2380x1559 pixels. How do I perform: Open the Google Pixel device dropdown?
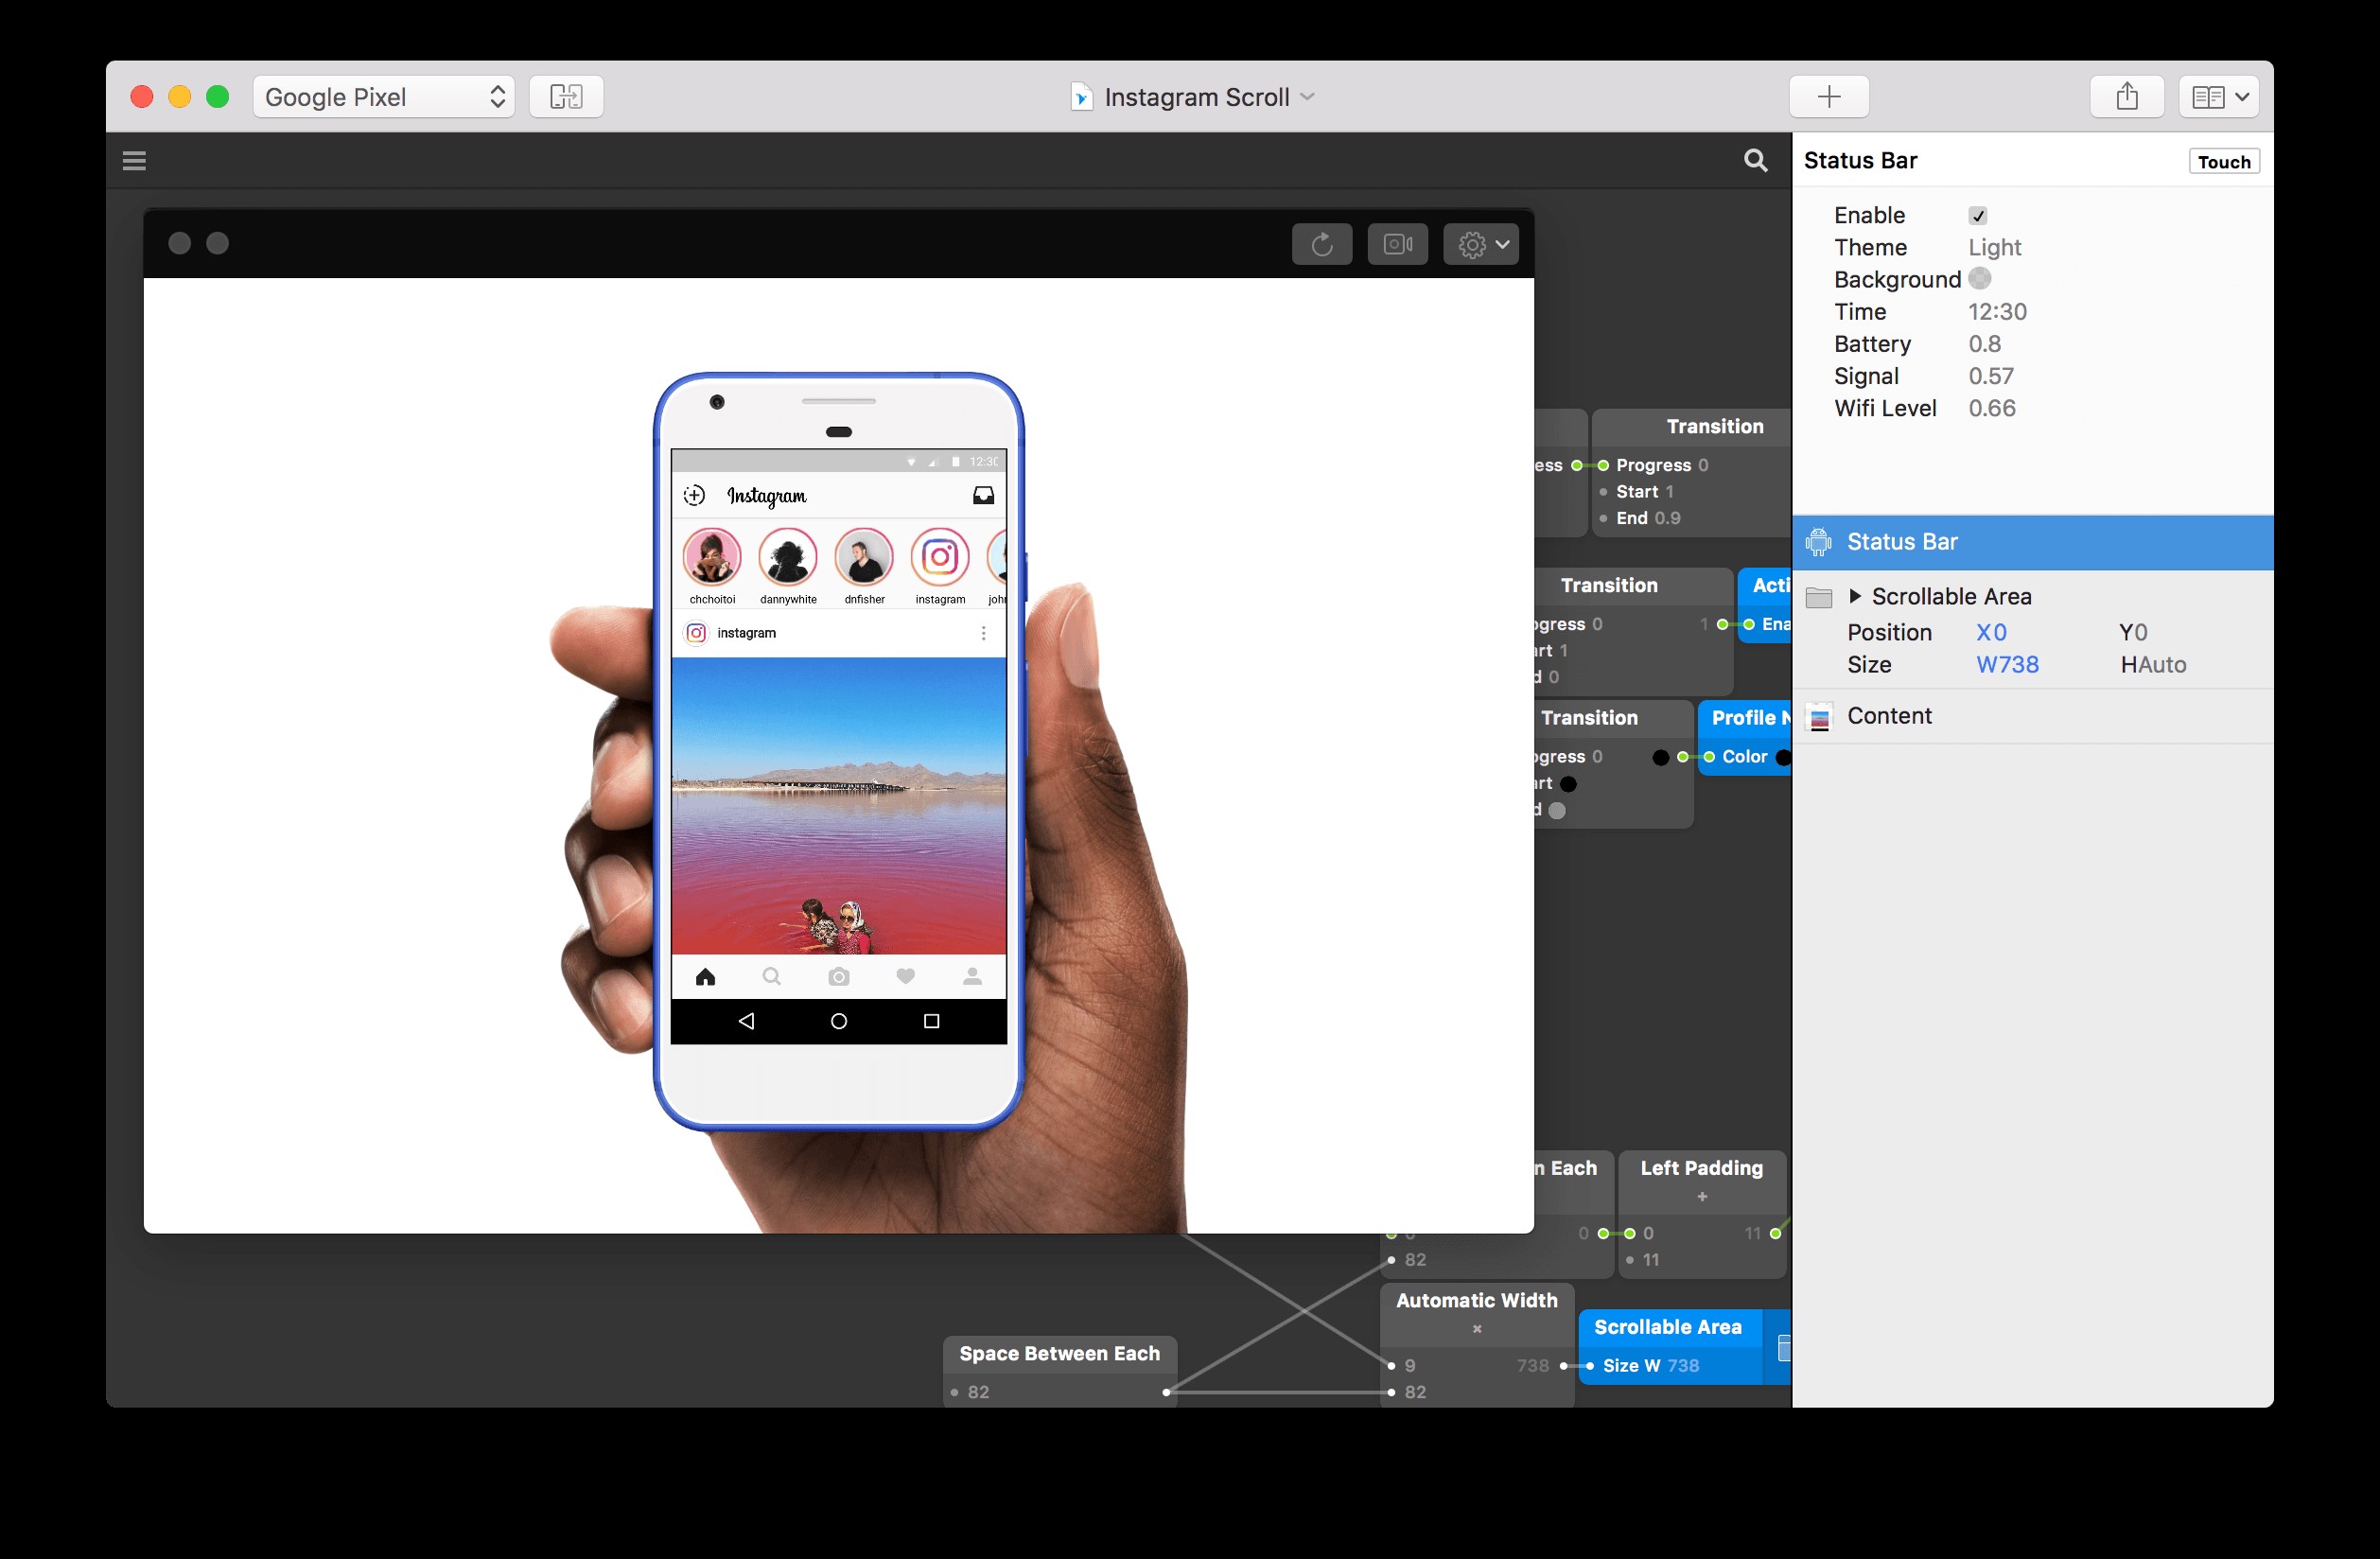[384, 97]
